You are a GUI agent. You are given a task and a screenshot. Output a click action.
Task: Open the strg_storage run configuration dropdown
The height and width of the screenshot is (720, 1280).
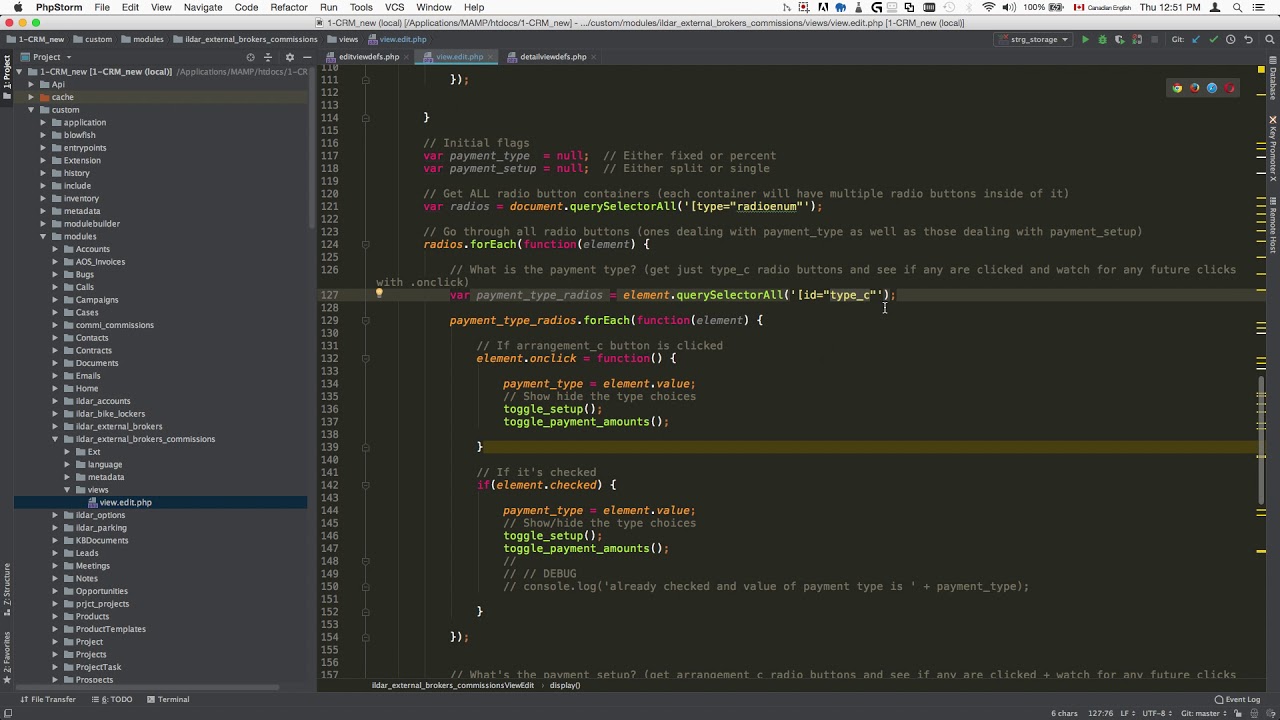(x=1034, y=40)
